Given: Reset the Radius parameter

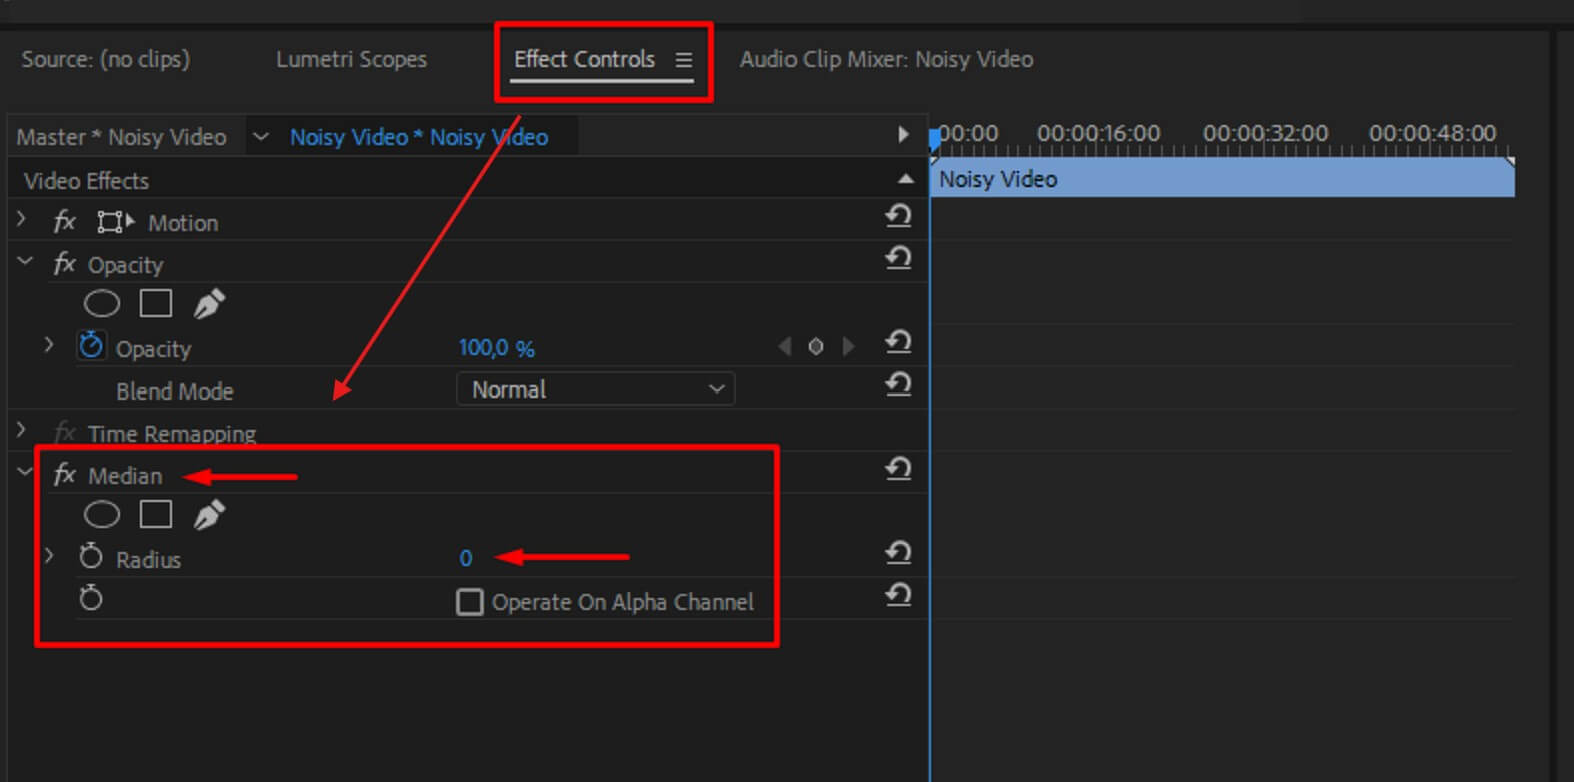Looking at the screenshot, I should [898, 552].
